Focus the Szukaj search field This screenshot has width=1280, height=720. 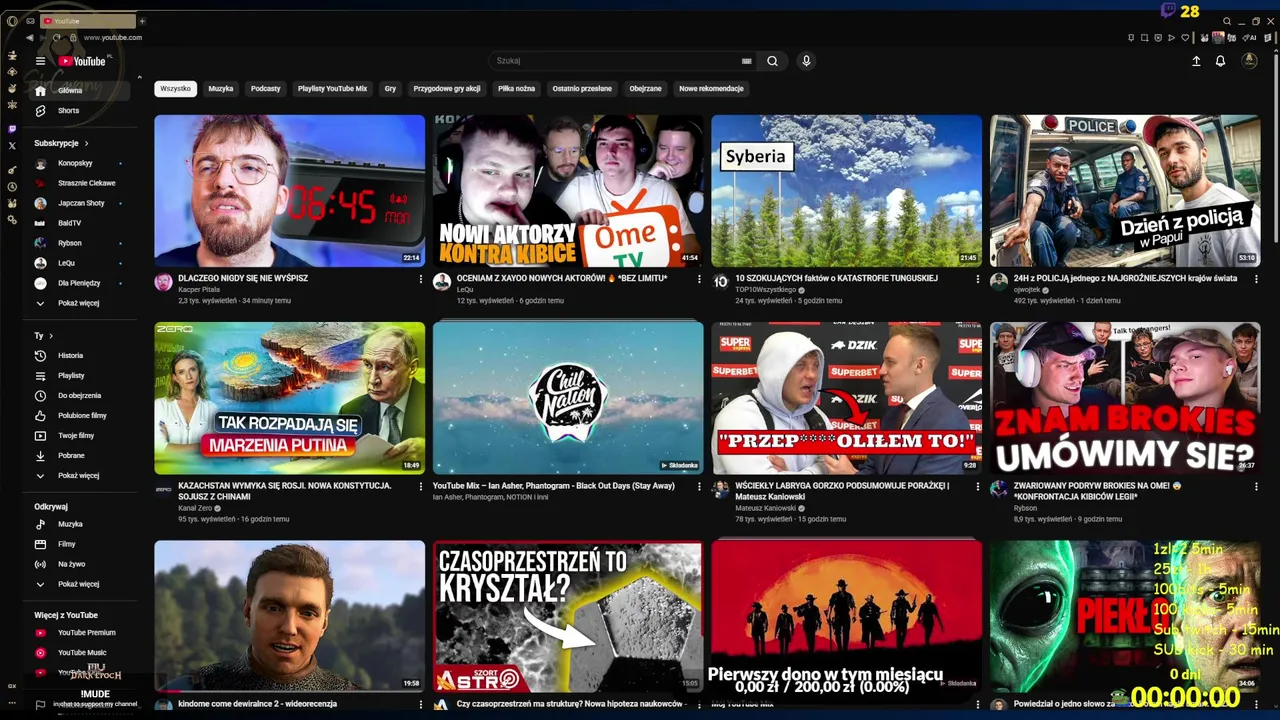[x=615, y=61]
